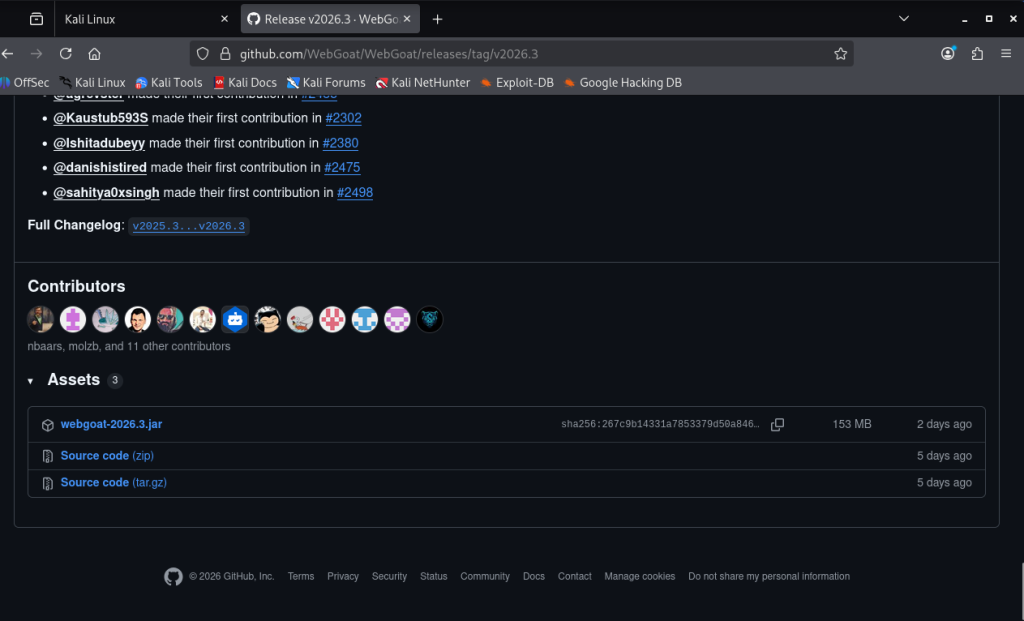Collapse the Assets section triangle
The image size is (1024, 621).
30,381
